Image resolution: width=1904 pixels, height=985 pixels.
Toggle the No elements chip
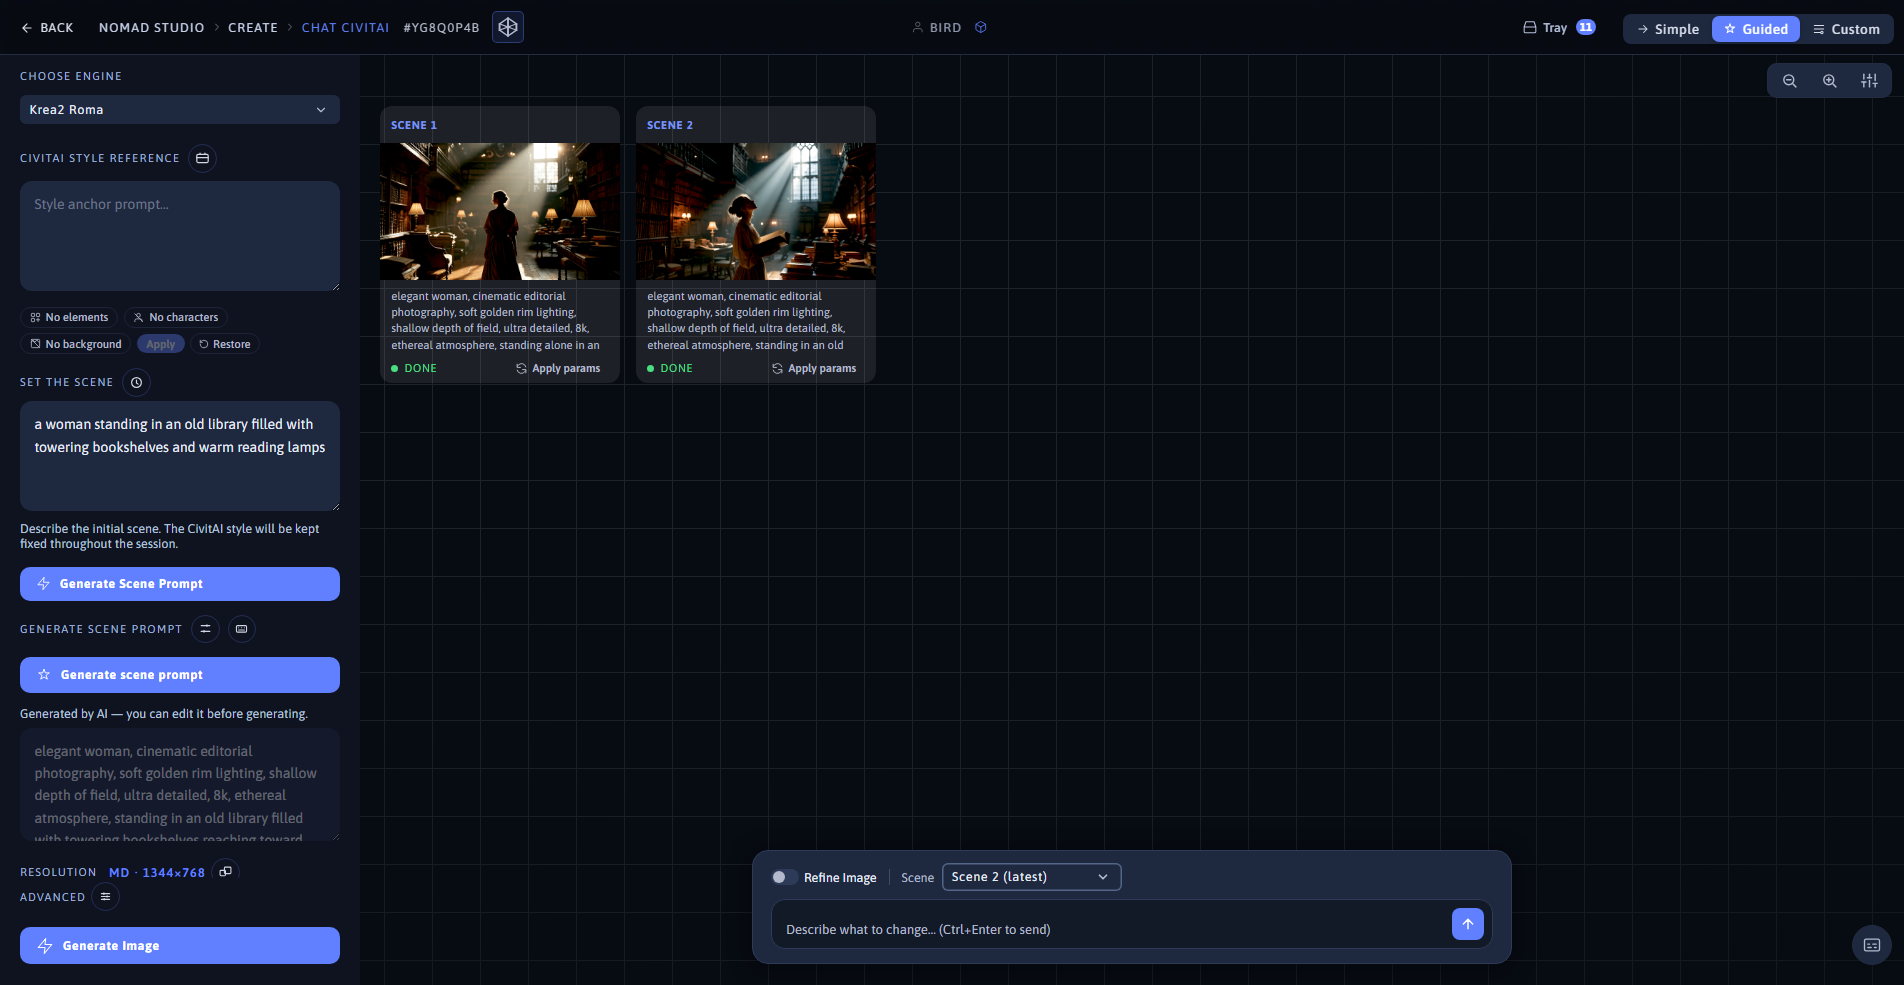69,317
